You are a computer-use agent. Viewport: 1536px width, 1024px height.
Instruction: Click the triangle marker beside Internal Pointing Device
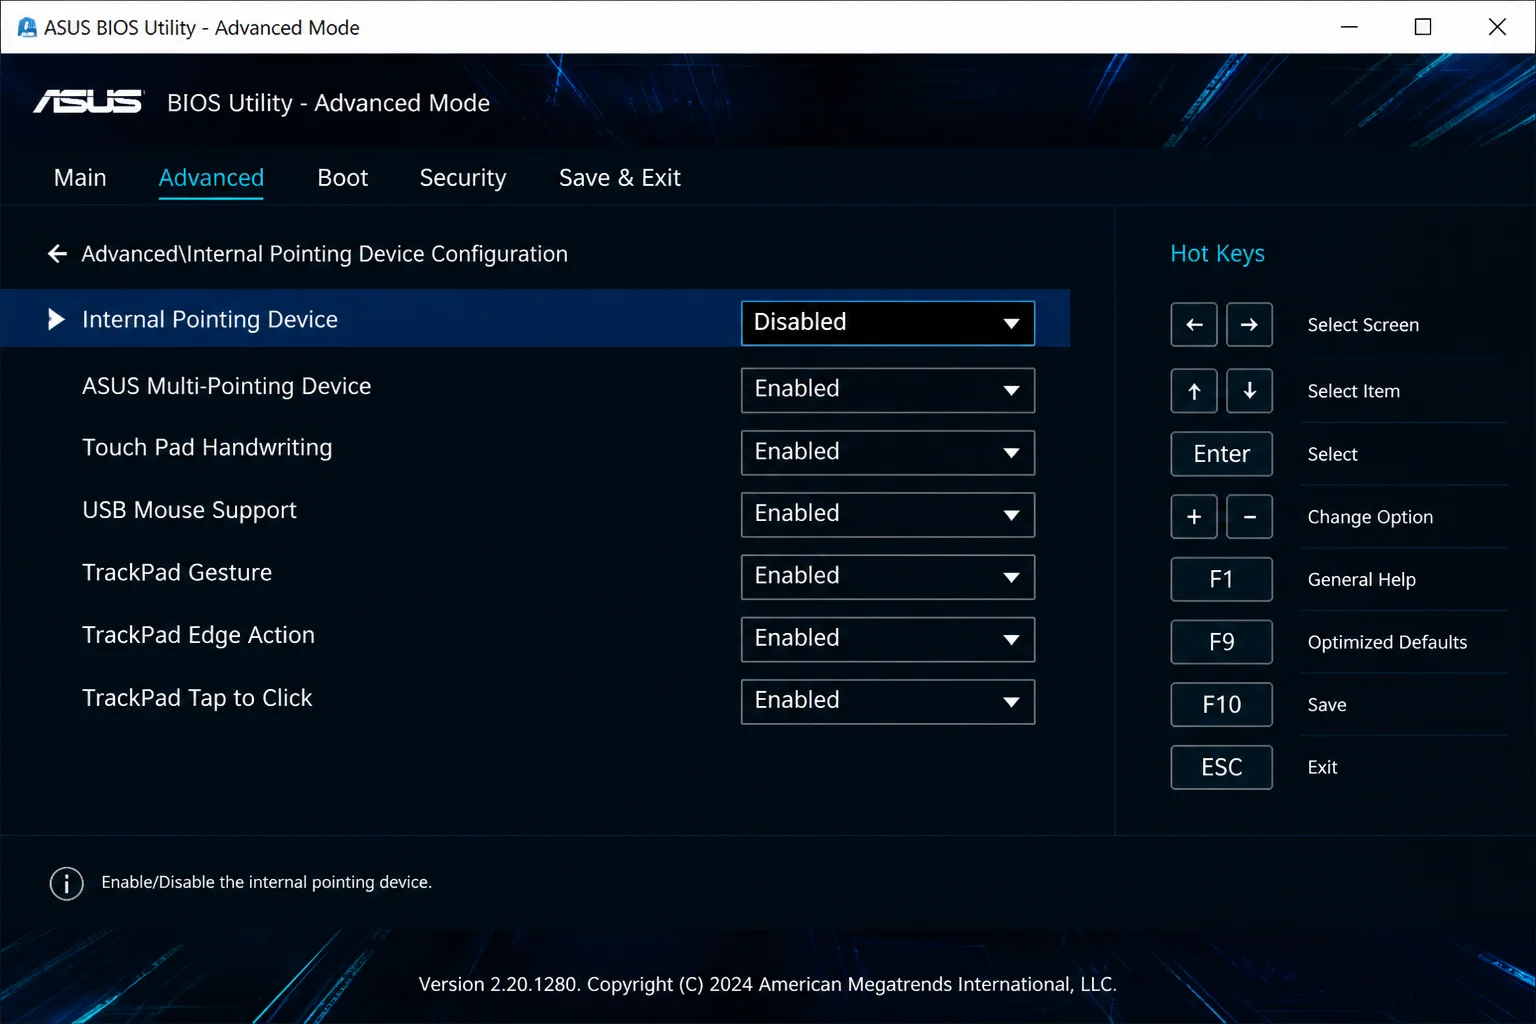[x=56, y=319]
